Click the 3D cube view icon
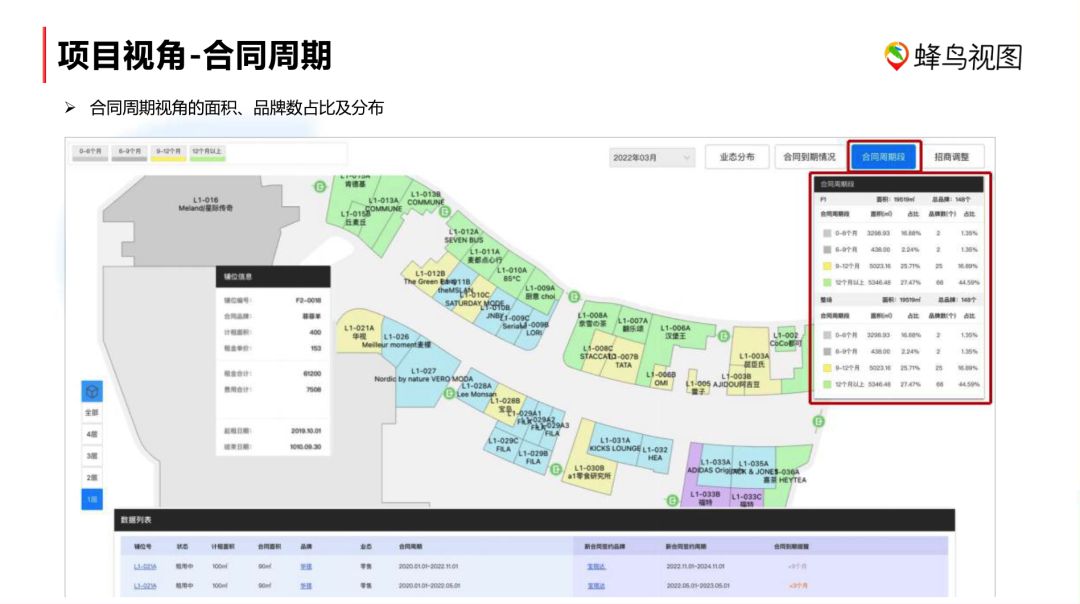1080x604 pixels. pos(91,390)
